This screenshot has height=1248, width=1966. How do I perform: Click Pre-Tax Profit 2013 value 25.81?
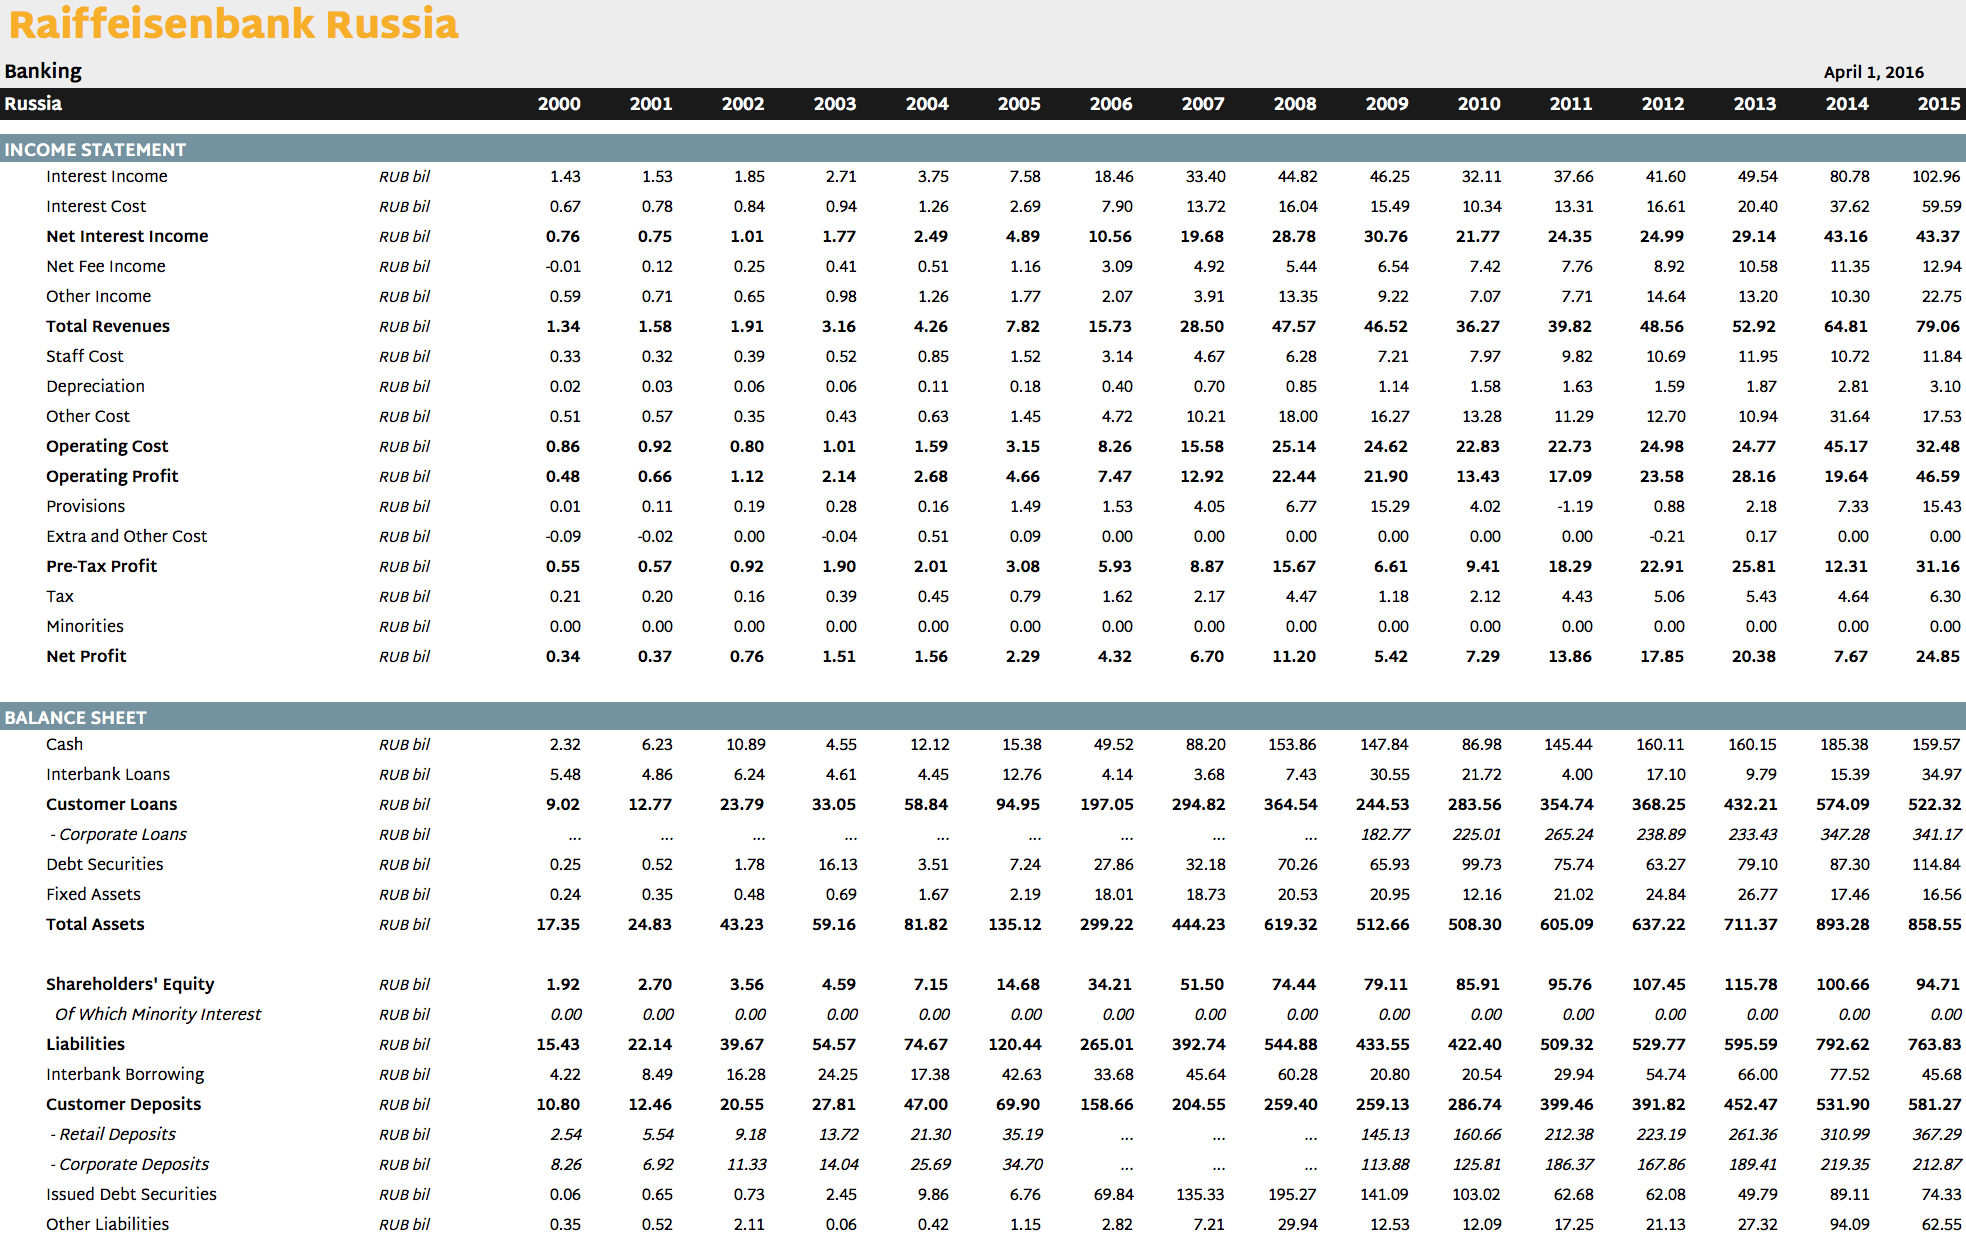pyautogui.click(x=1754, y=567)
